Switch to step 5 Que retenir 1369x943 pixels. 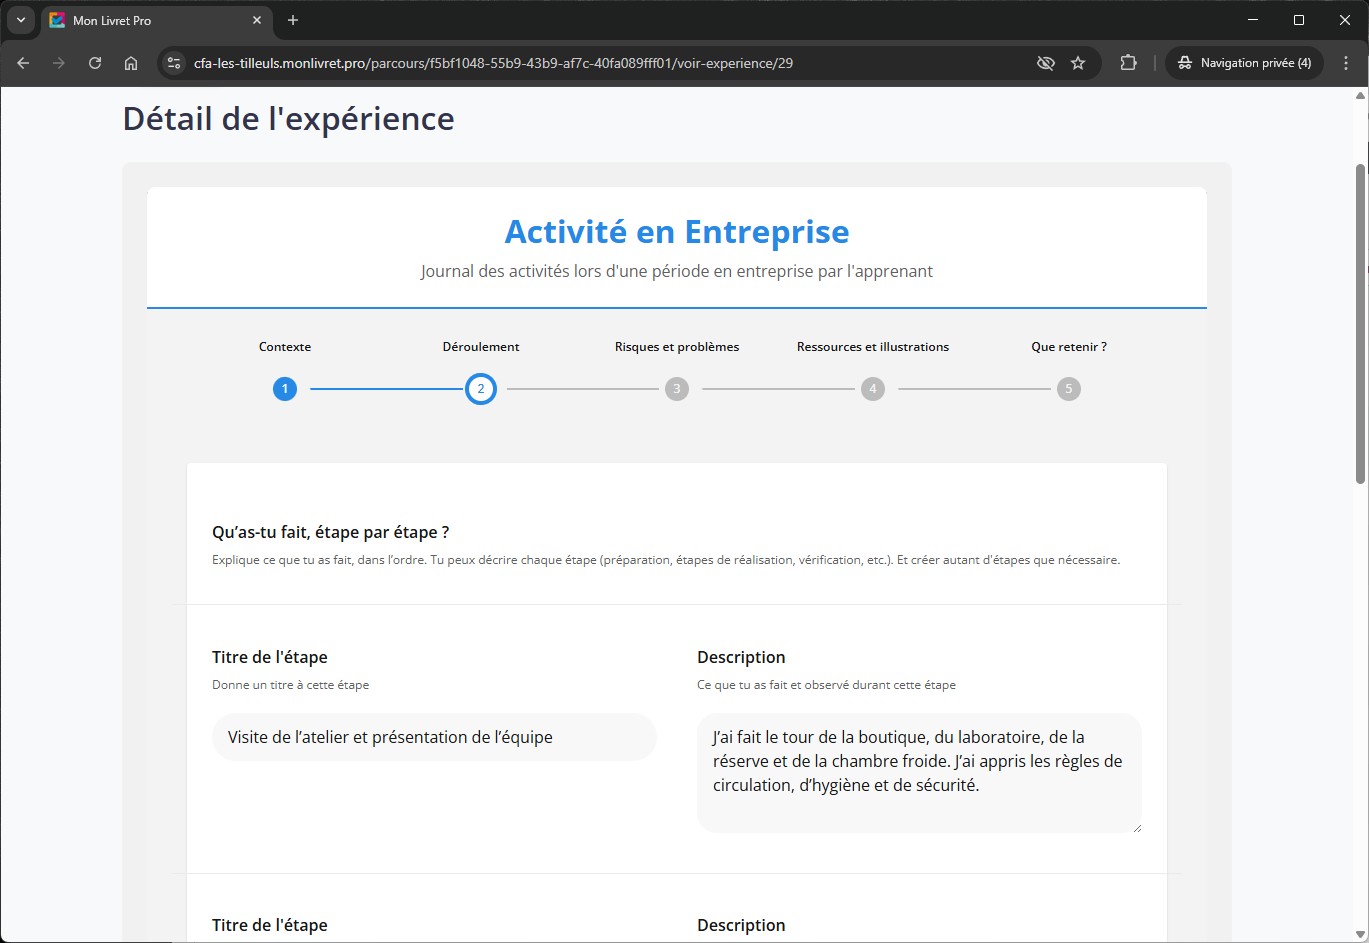1069,389
